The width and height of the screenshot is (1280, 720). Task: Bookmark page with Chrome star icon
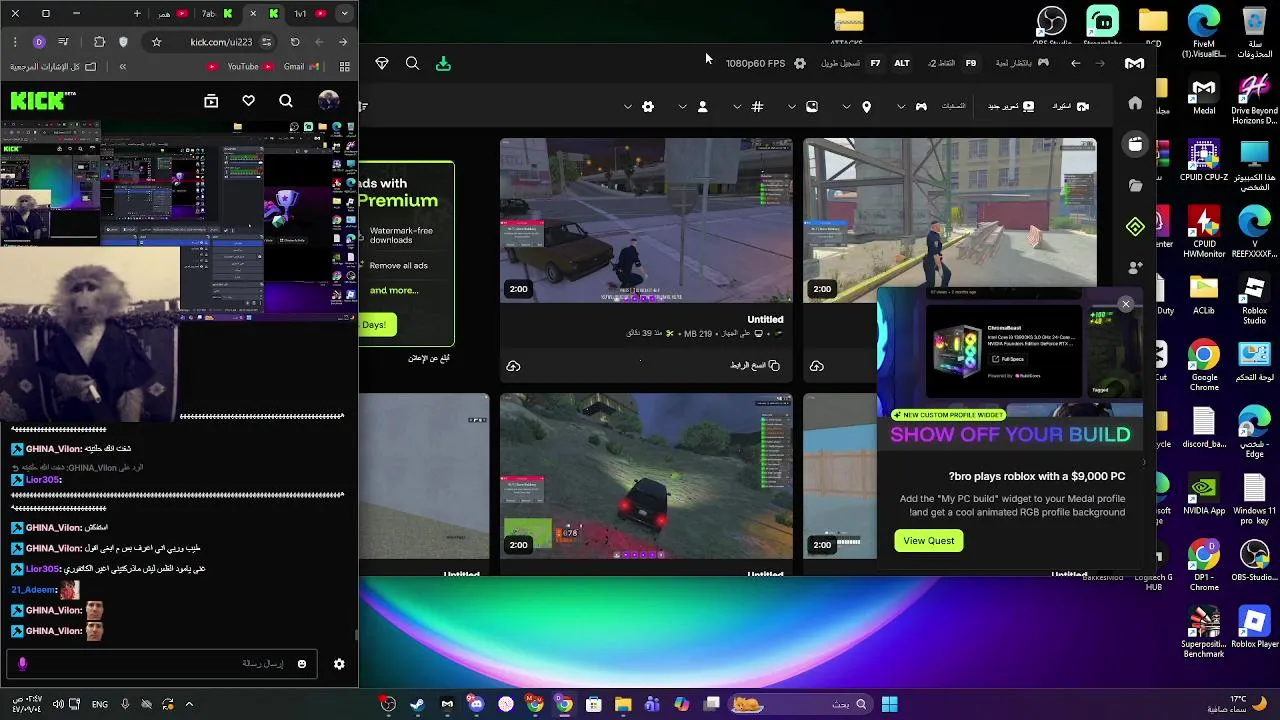(x=156, y=42)
